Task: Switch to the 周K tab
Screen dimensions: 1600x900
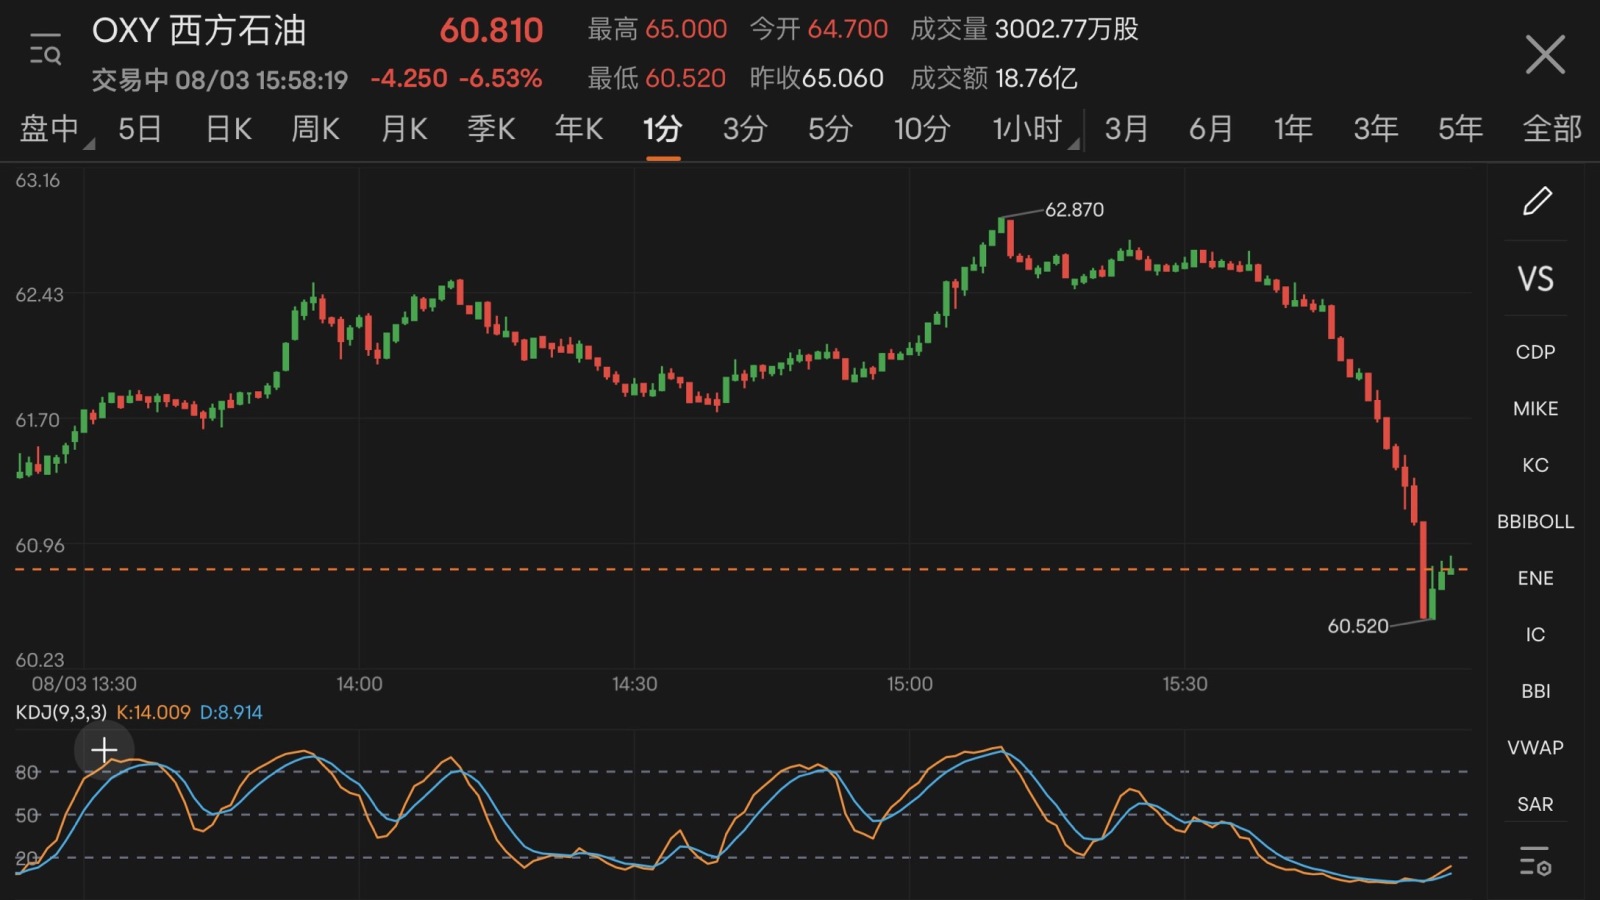Action: click(x=315, y=129)
